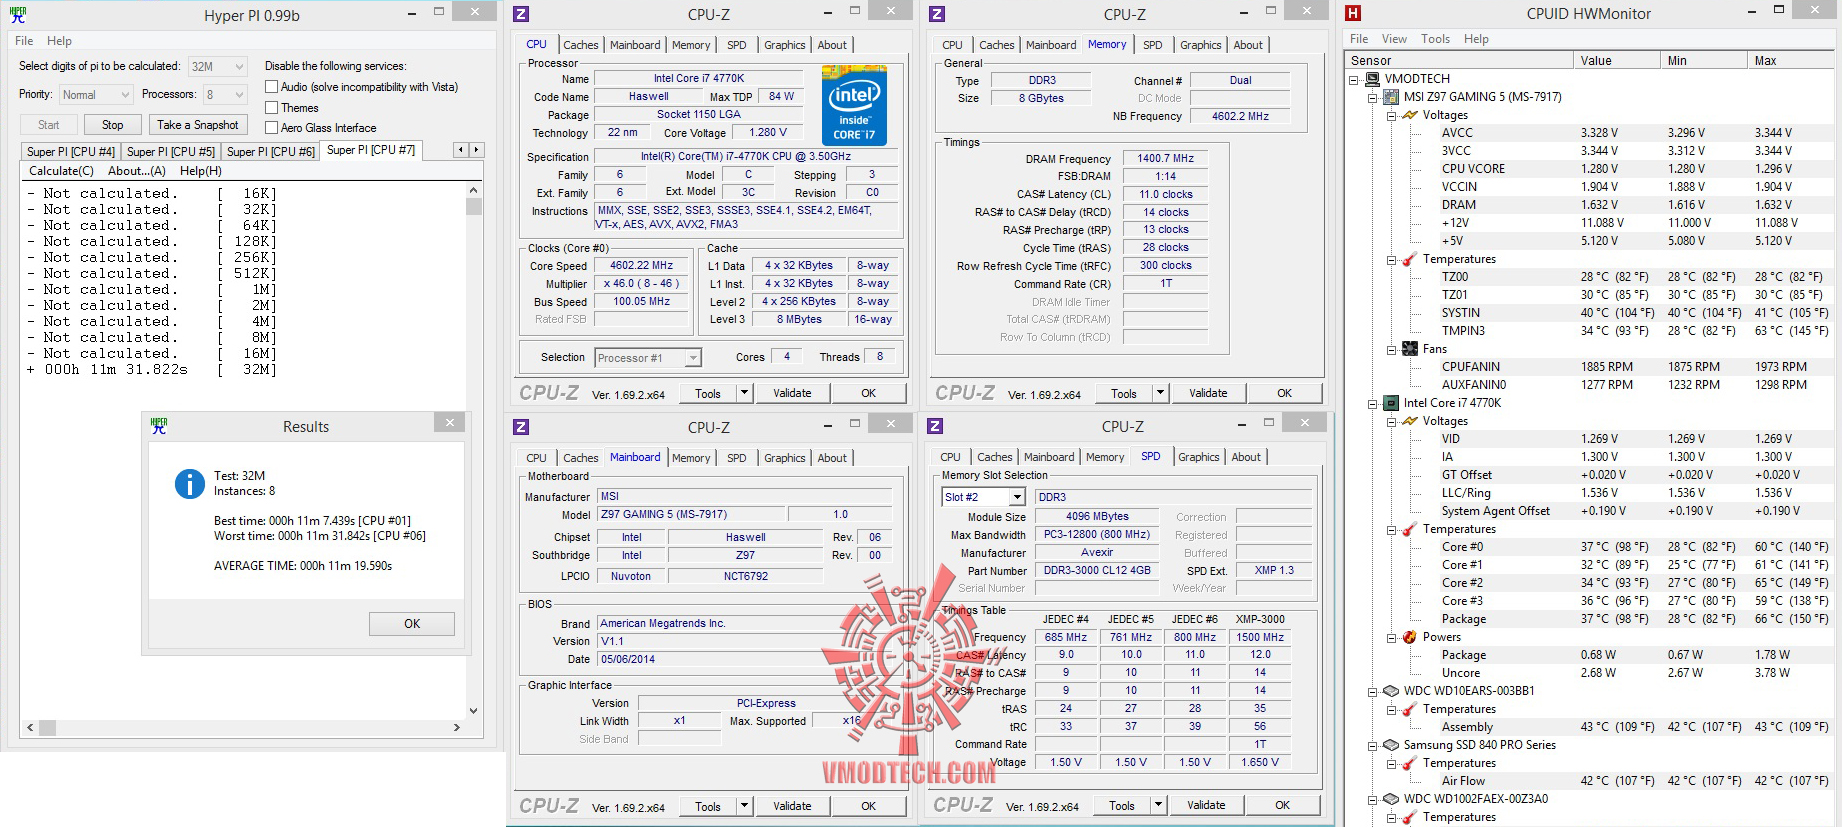This screenshot has width=1842, height=827.
Task: Click the Temperatures icon above the Air Flow row
Action: click(1410, 763)
